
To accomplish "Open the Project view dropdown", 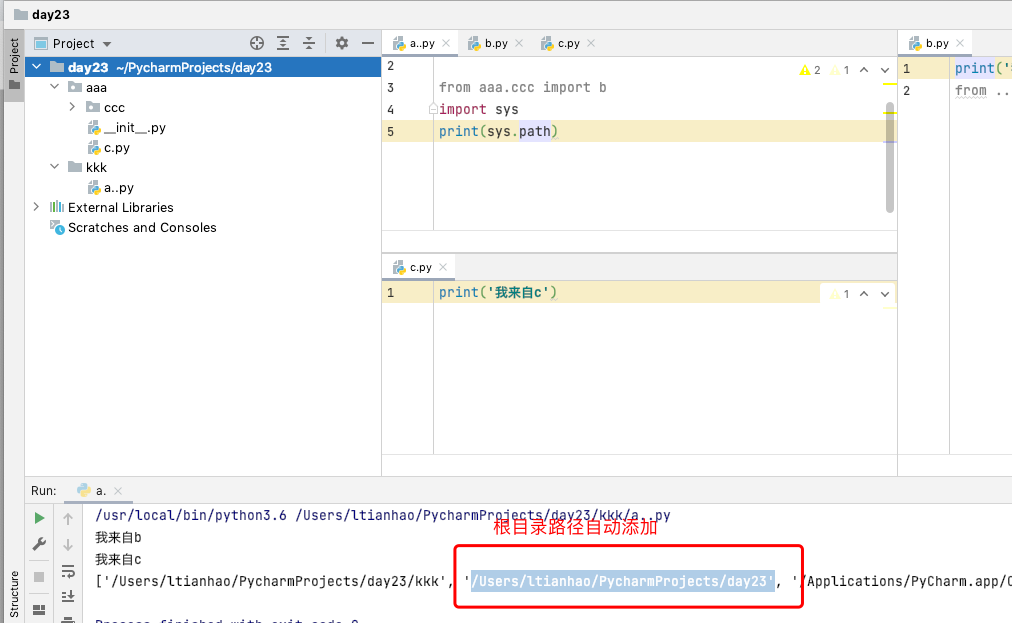I will tap(107, 44).
